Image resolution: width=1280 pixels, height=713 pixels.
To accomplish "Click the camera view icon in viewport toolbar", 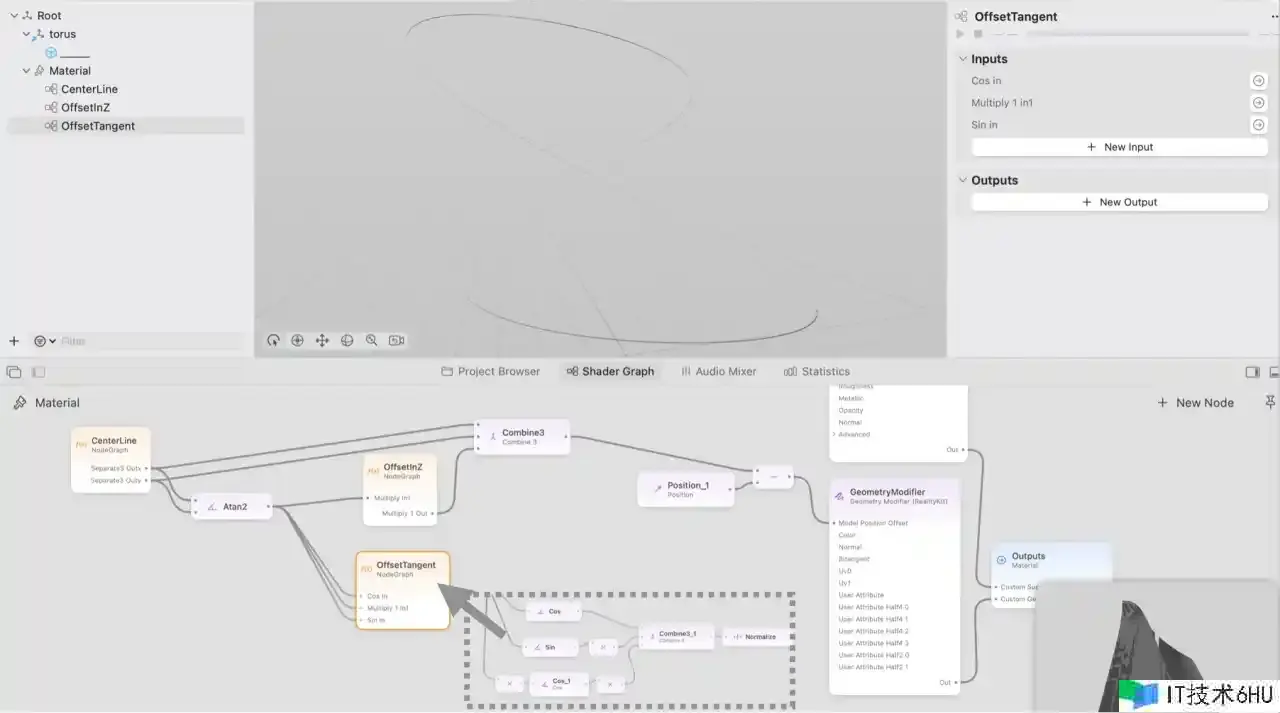I will pyautogui.click(x=397, y=340).
